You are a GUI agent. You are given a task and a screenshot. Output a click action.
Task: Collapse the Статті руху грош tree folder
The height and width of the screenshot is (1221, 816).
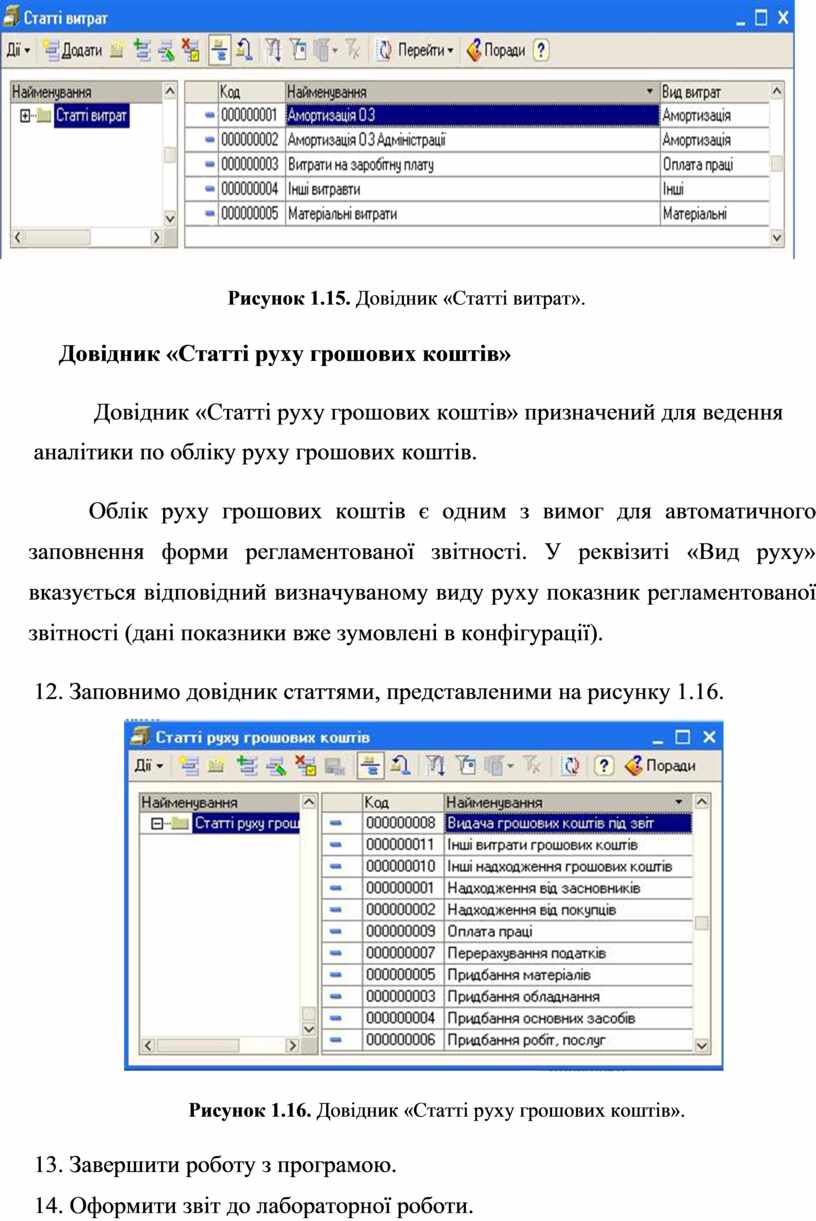pyautogui.click(x=157, y=824)
